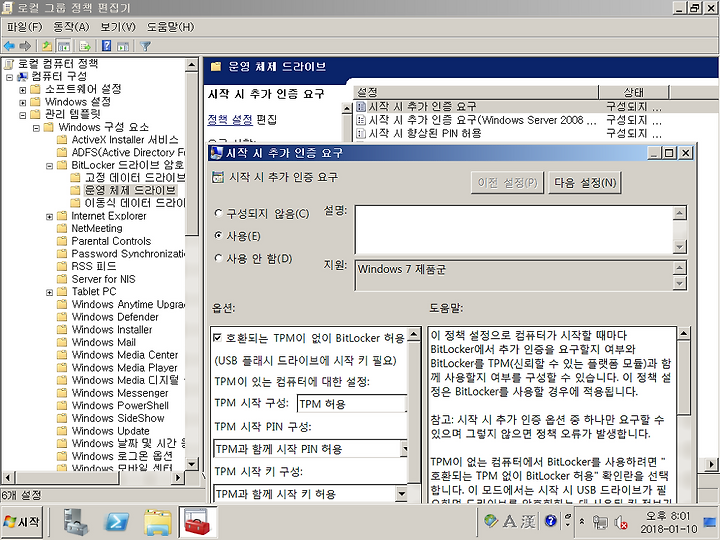Image resolution: width=720 pixels, height=540 pixels.
Task: Click the Export list toolbar icon
Action: coord(85,46)
